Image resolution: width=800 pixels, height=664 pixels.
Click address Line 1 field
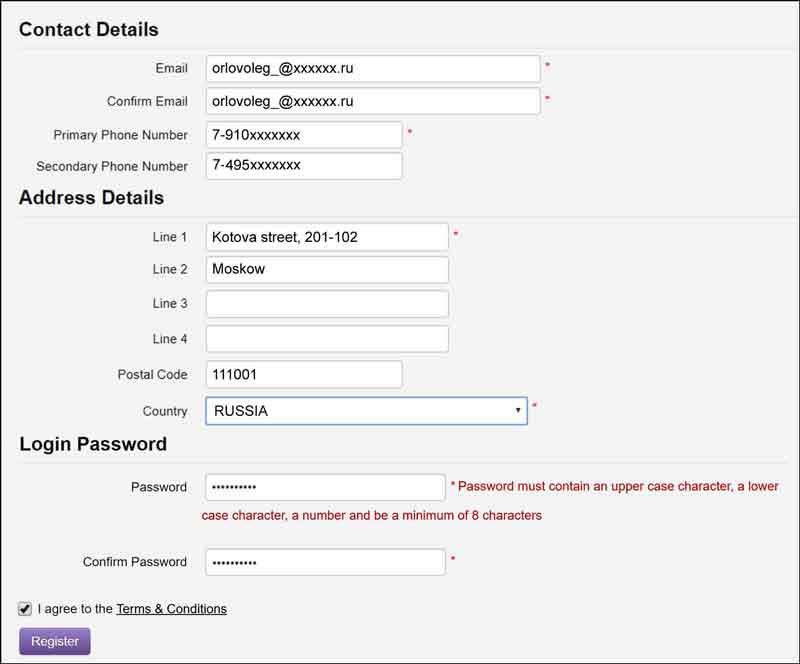(327, 237)
